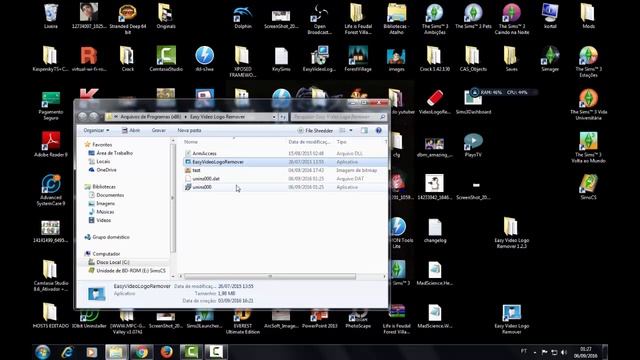Open Internet Explorer from taskbar
The height and width of the screenshot is (360, 640).
67,352
